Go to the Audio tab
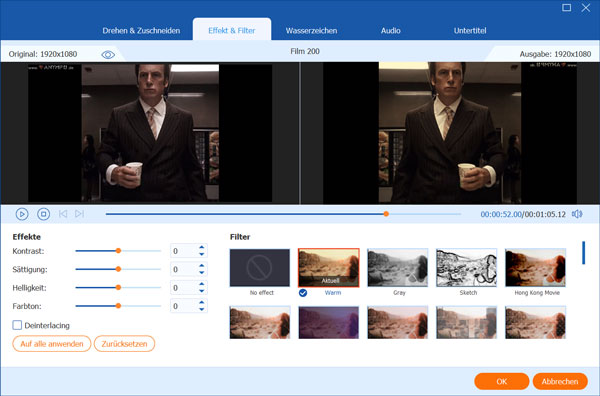The width and height of the screenshot is (600, 396). click(391, 31)
